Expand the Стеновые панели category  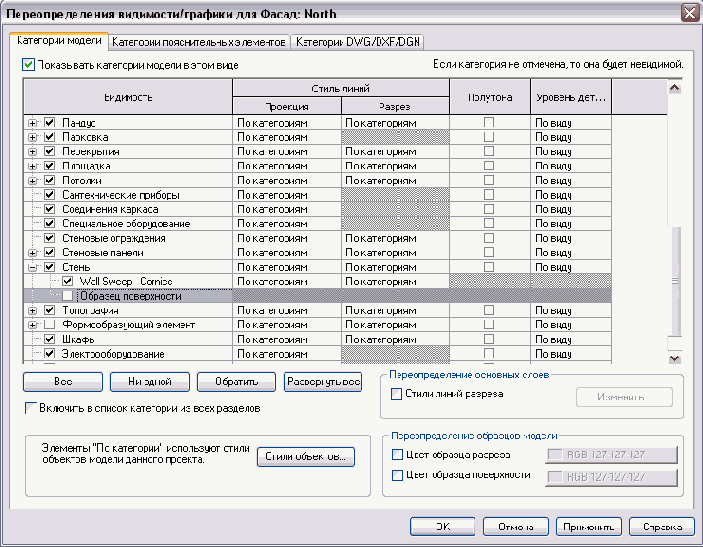click(32, 253)
